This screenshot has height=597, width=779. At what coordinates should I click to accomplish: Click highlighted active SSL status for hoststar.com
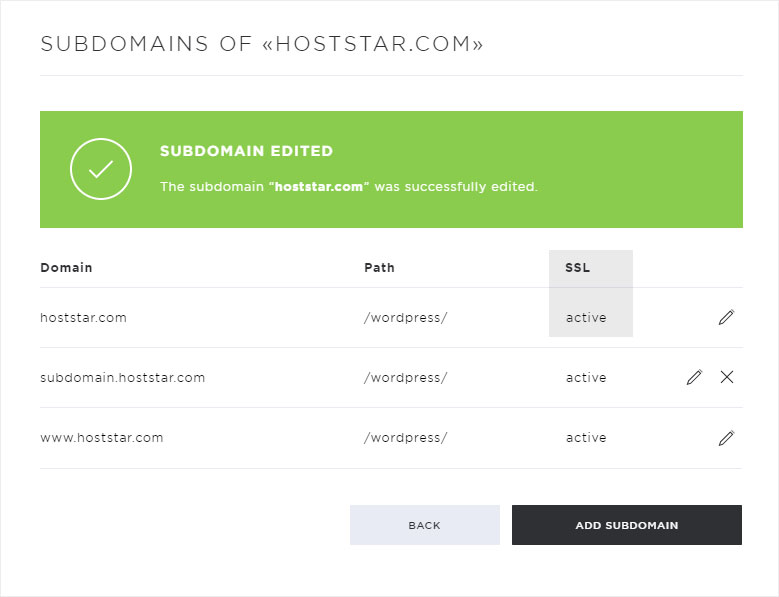pyautogui.click(x=586, y=318)
